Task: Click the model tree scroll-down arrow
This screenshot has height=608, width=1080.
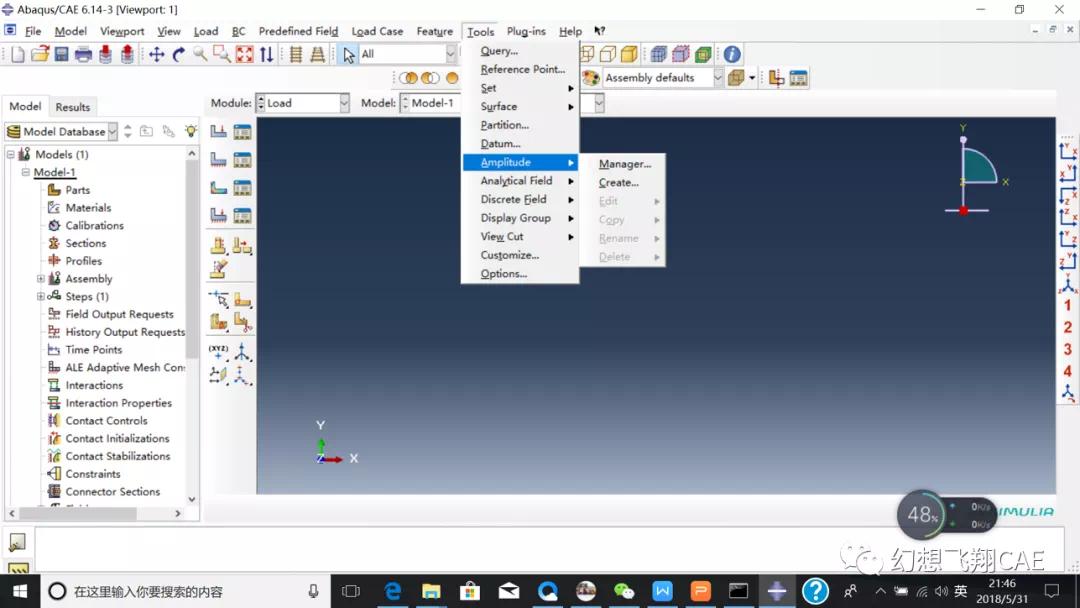Action: [x=191, y=499]
